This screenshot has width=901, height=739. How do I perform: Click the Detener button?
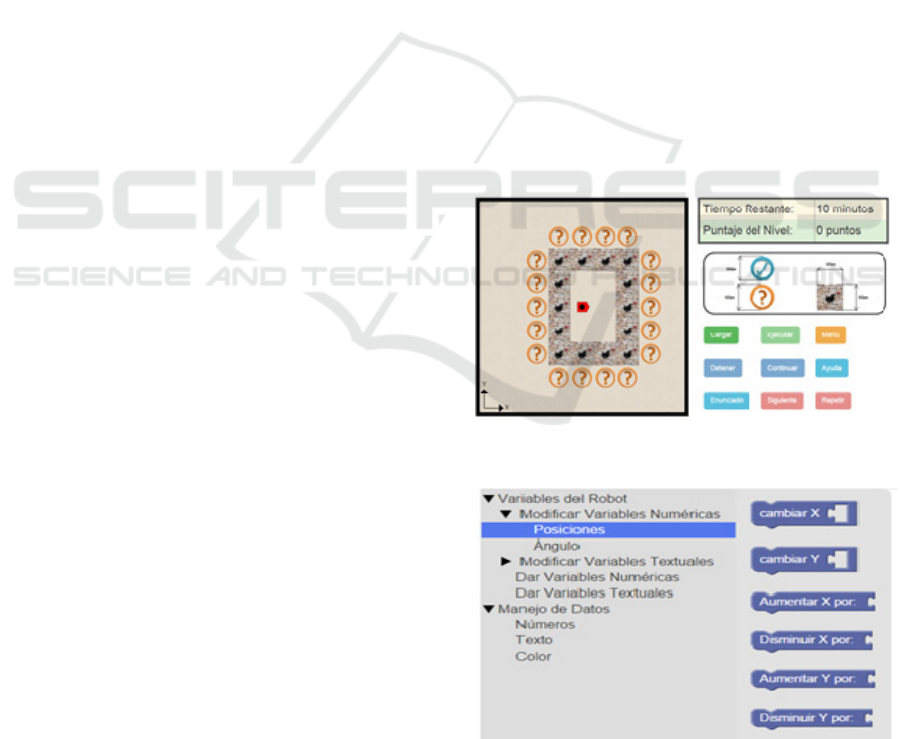click(x=722, y=368)
